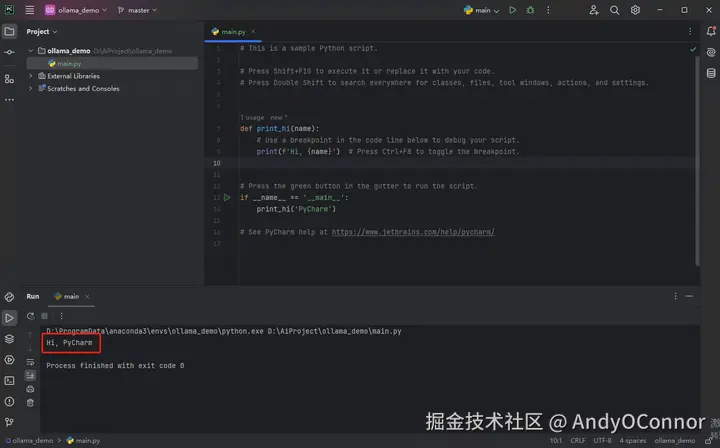Expand Scratches and Consoles node
The height and width of the screenshot is (448, 720).
coord(30,88)
